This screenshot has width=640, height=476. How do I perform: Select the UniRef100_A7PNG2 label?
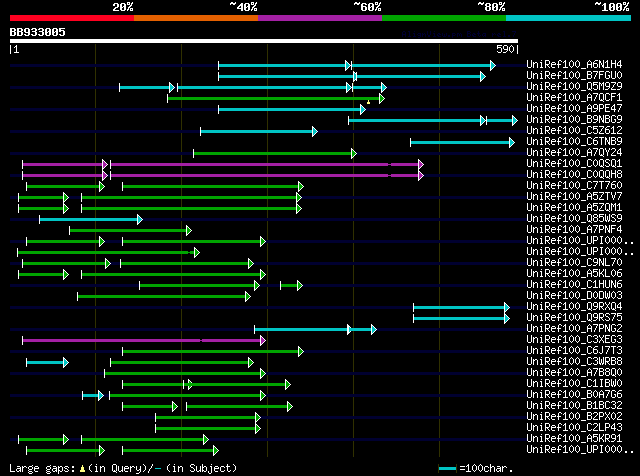(574, 329)
